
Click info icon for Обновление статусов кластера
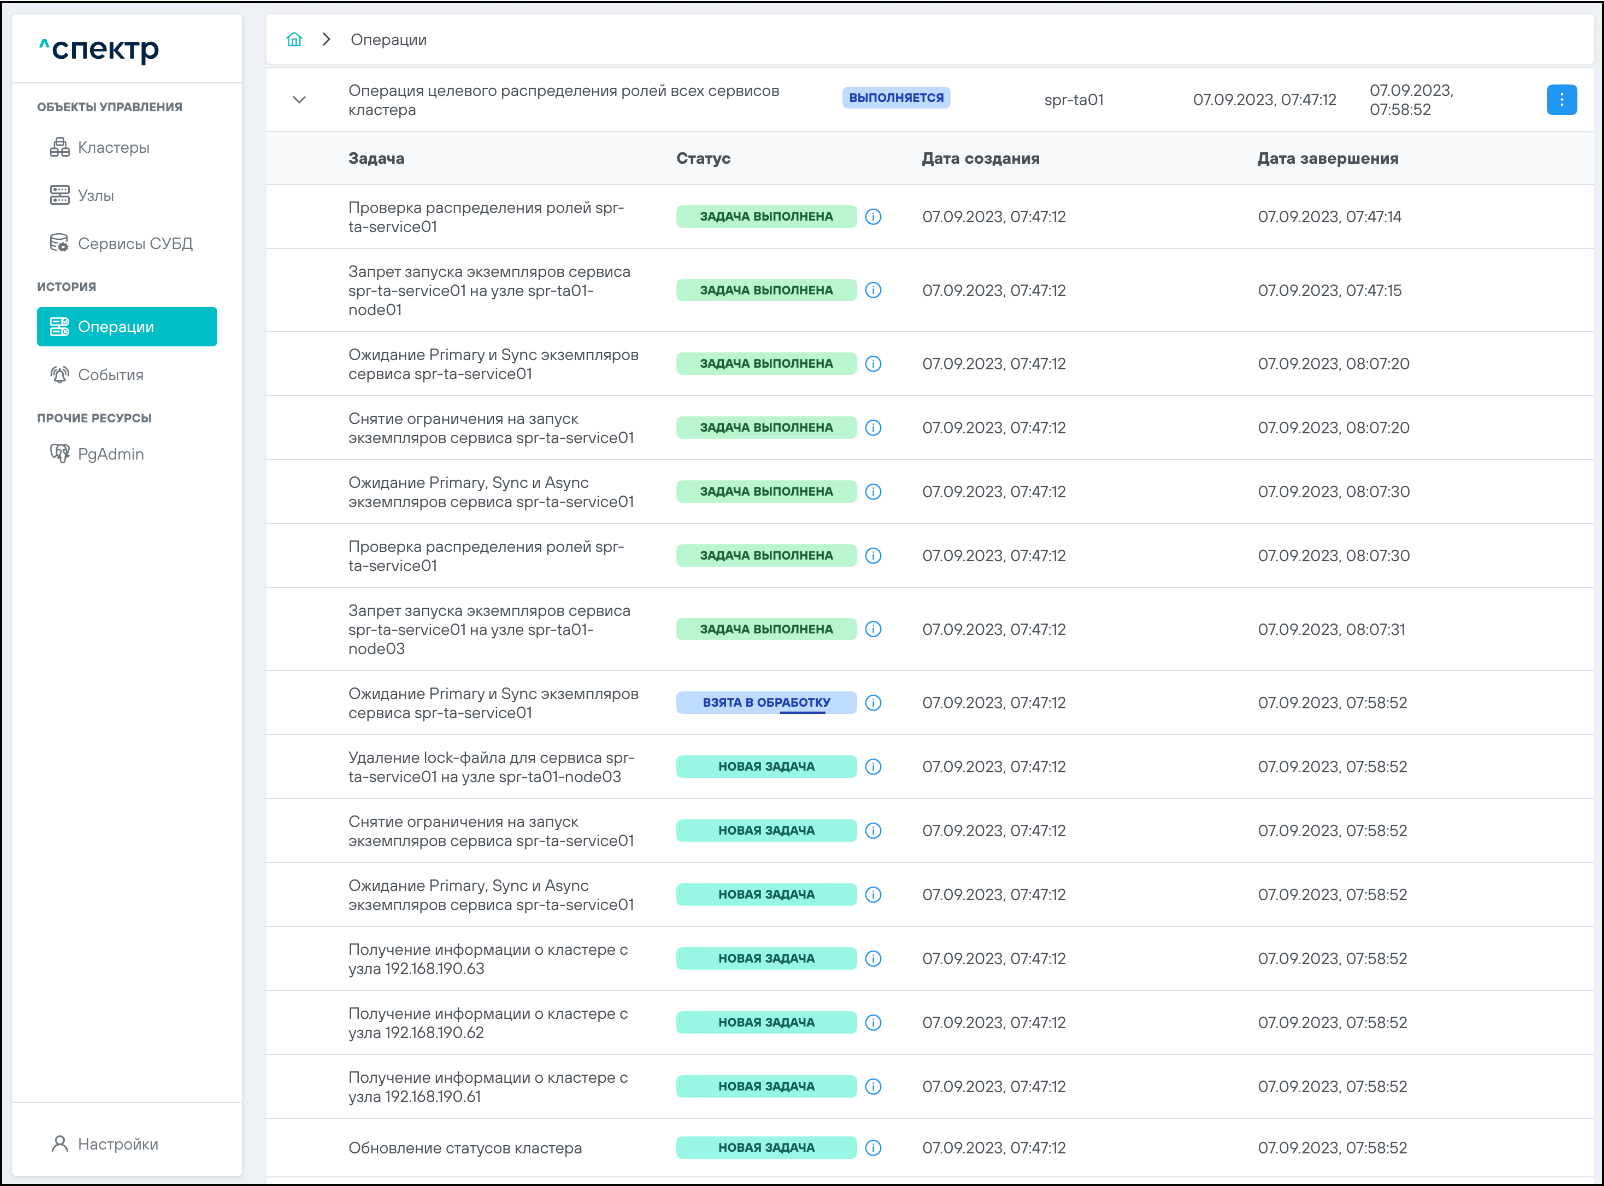(x=873, y=1148)
